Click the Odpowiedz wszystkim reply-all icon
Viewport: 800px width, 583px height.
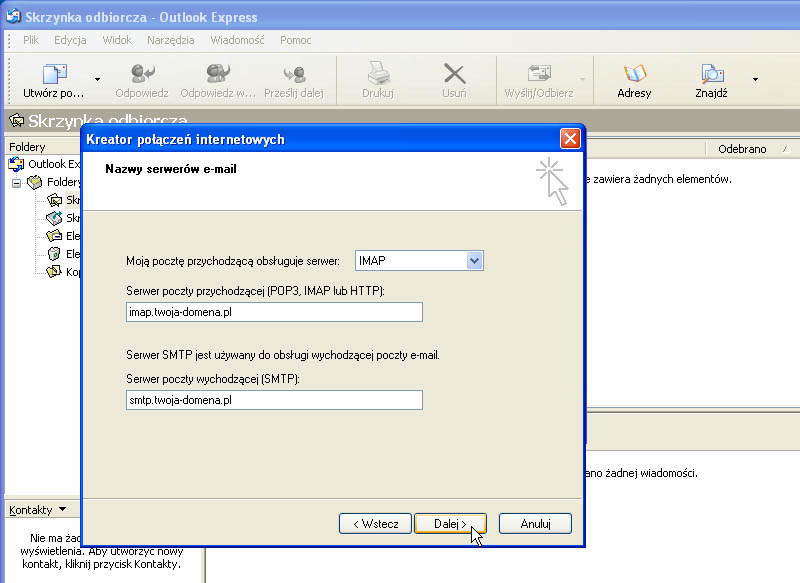click(x=218, y=73)
